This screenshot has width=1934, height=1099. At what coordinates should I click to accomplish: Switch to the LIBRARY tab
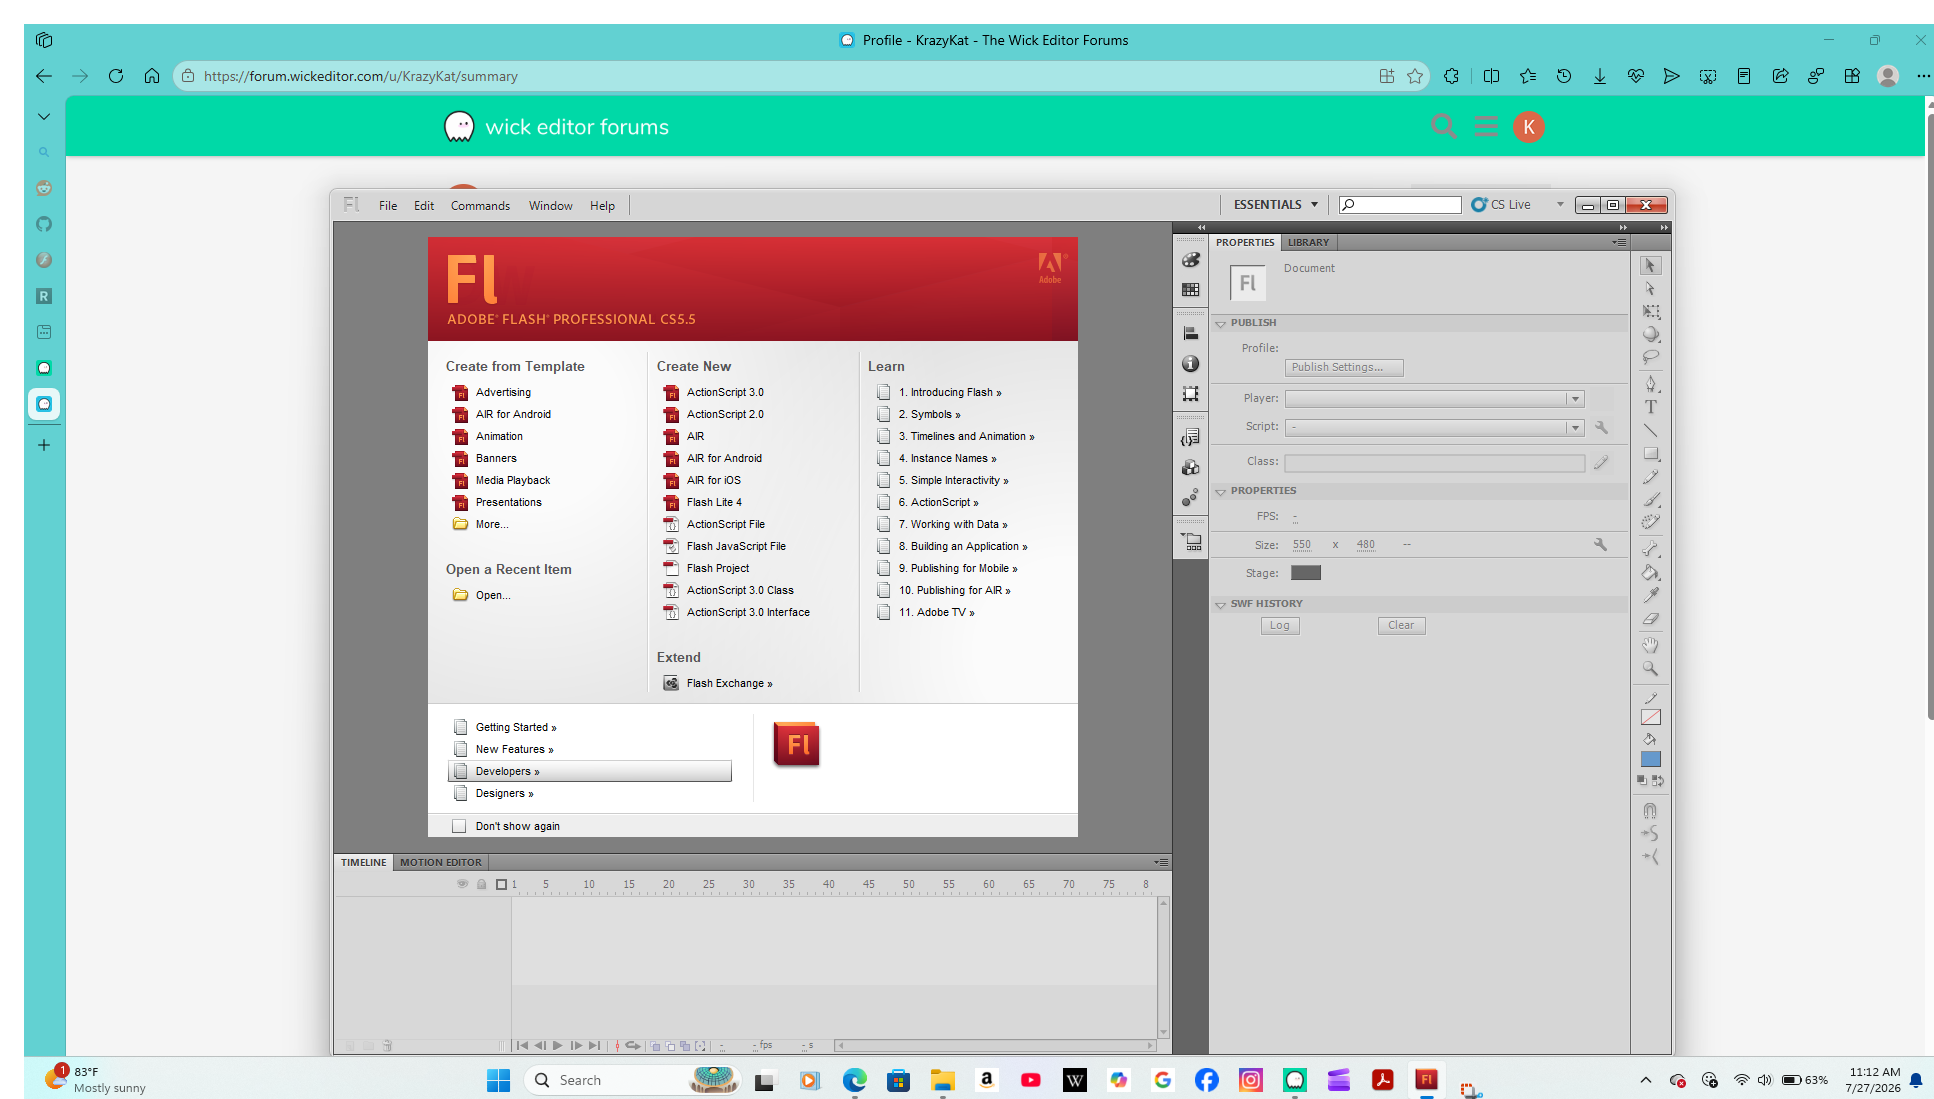[x=1308, y=243]
